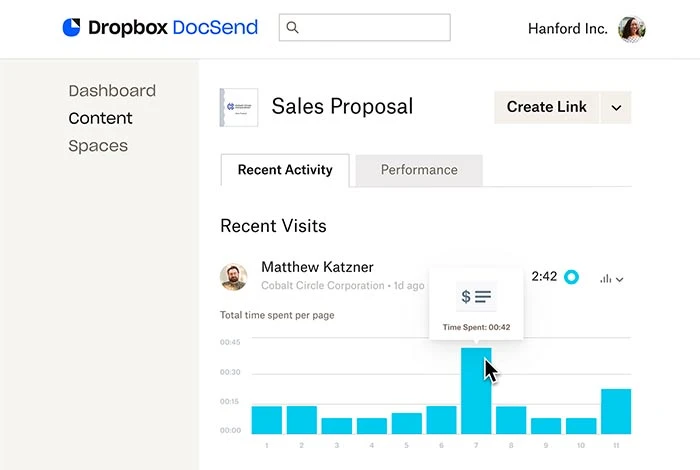This screenshot has height=470, width=700.
Task: Open Dashboard from the sidebar
Action: [112, 91]
